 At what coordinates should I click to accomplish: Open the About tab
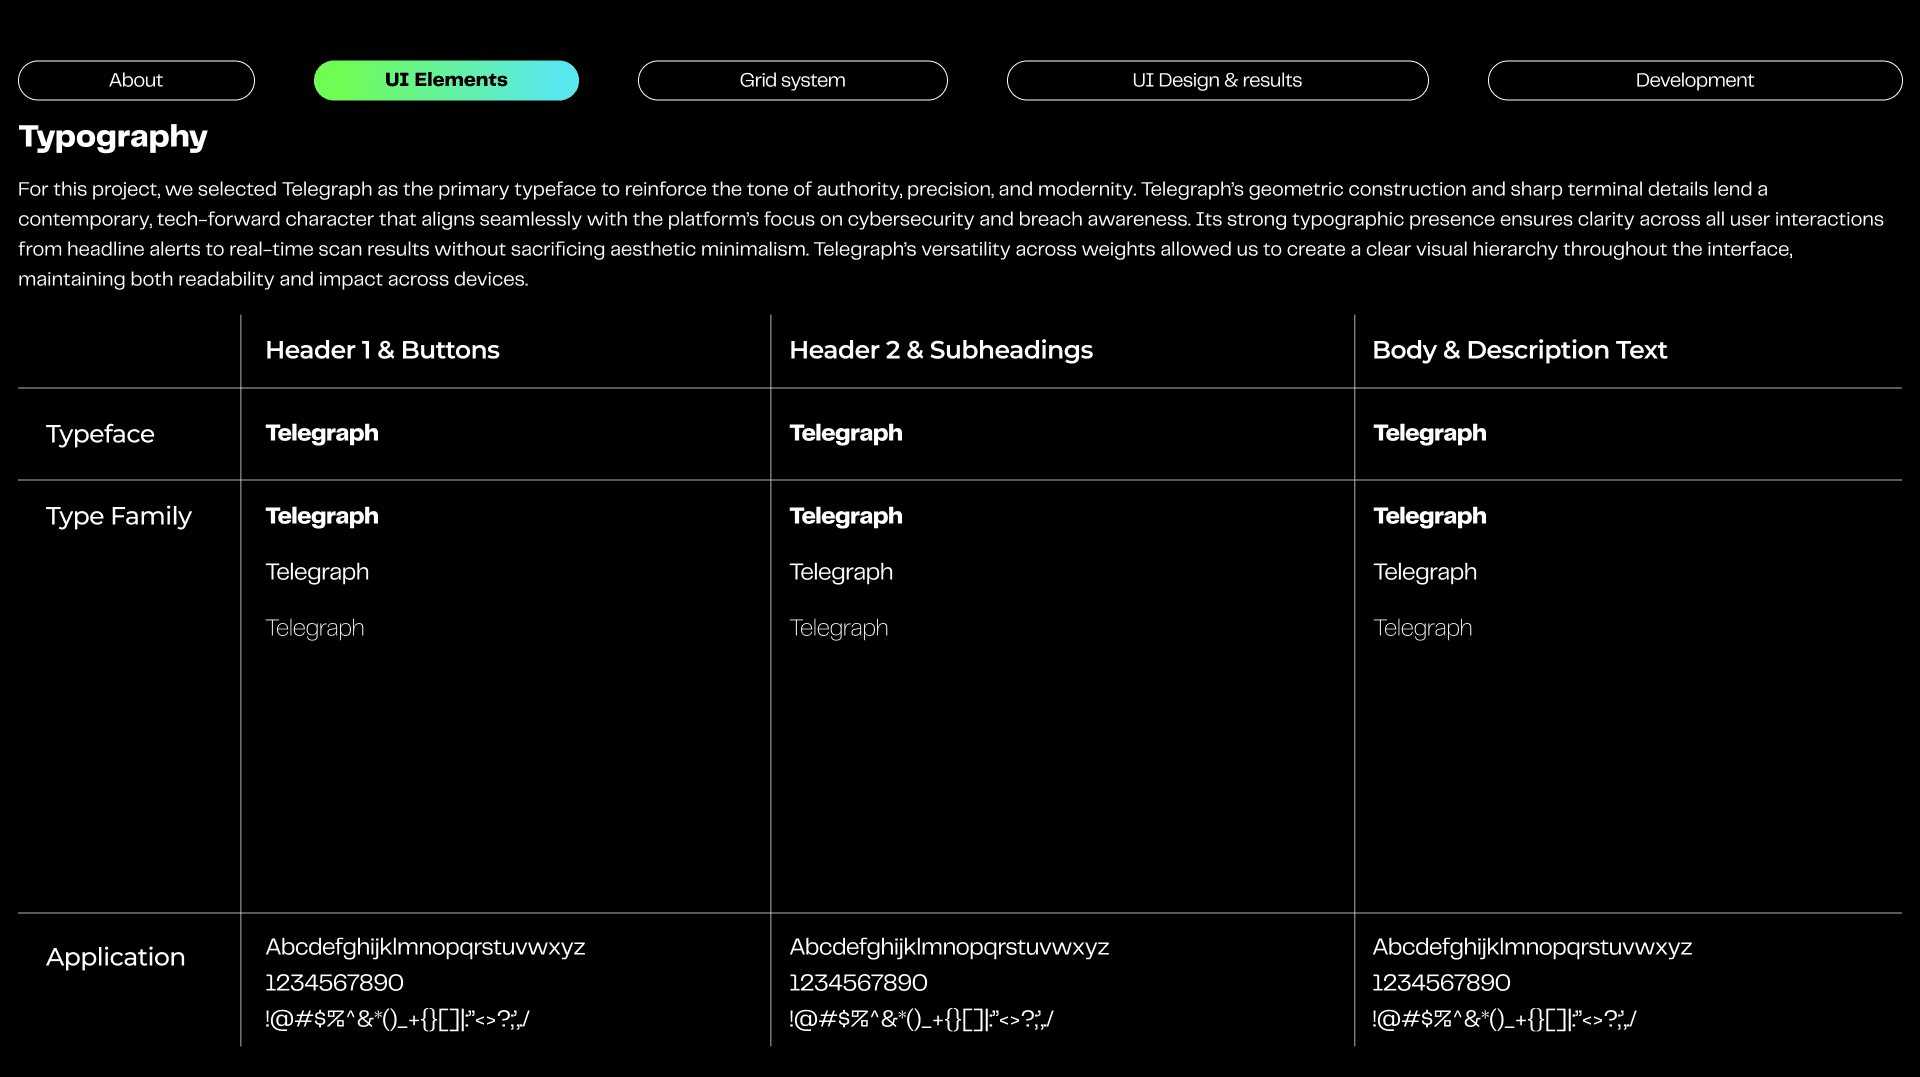click(136, 80)
